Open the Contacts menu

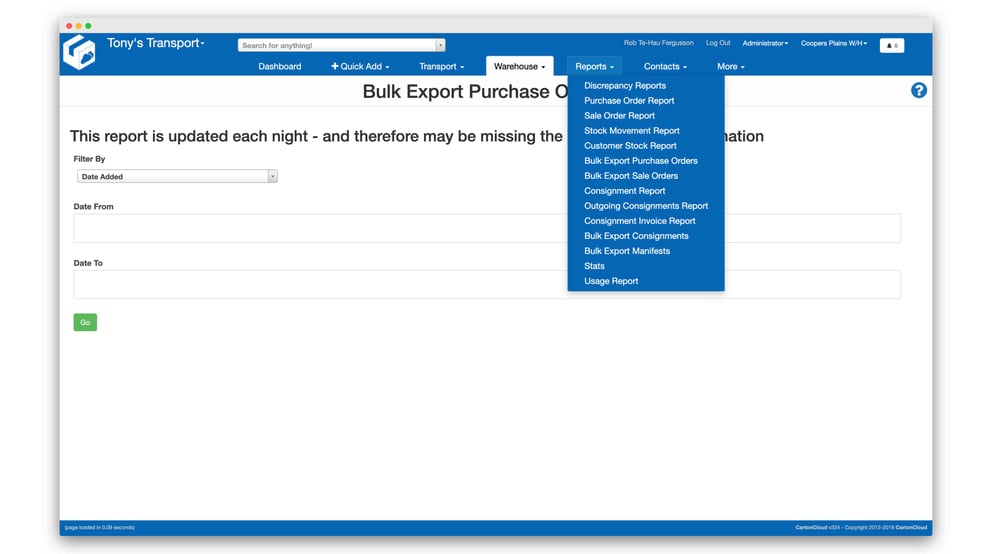point(665,66)
